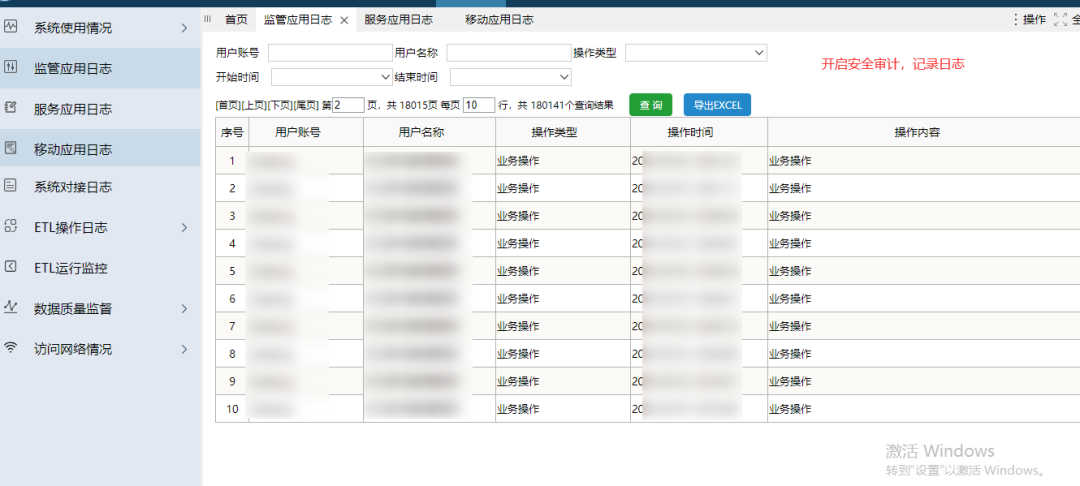Click the 系统对接日志 sidebar icon
Viewport: 1080px width, 486px height.
pyautogui.click(x=11, y=186)
